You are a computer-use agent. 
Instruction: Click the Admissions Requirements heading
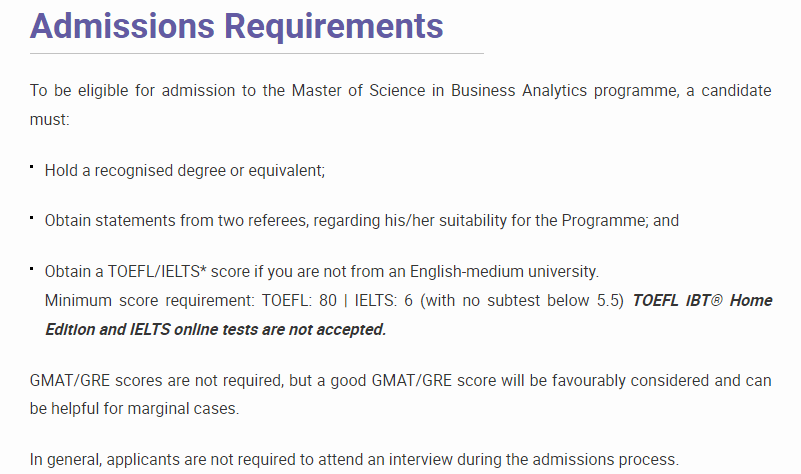point(237,26)
